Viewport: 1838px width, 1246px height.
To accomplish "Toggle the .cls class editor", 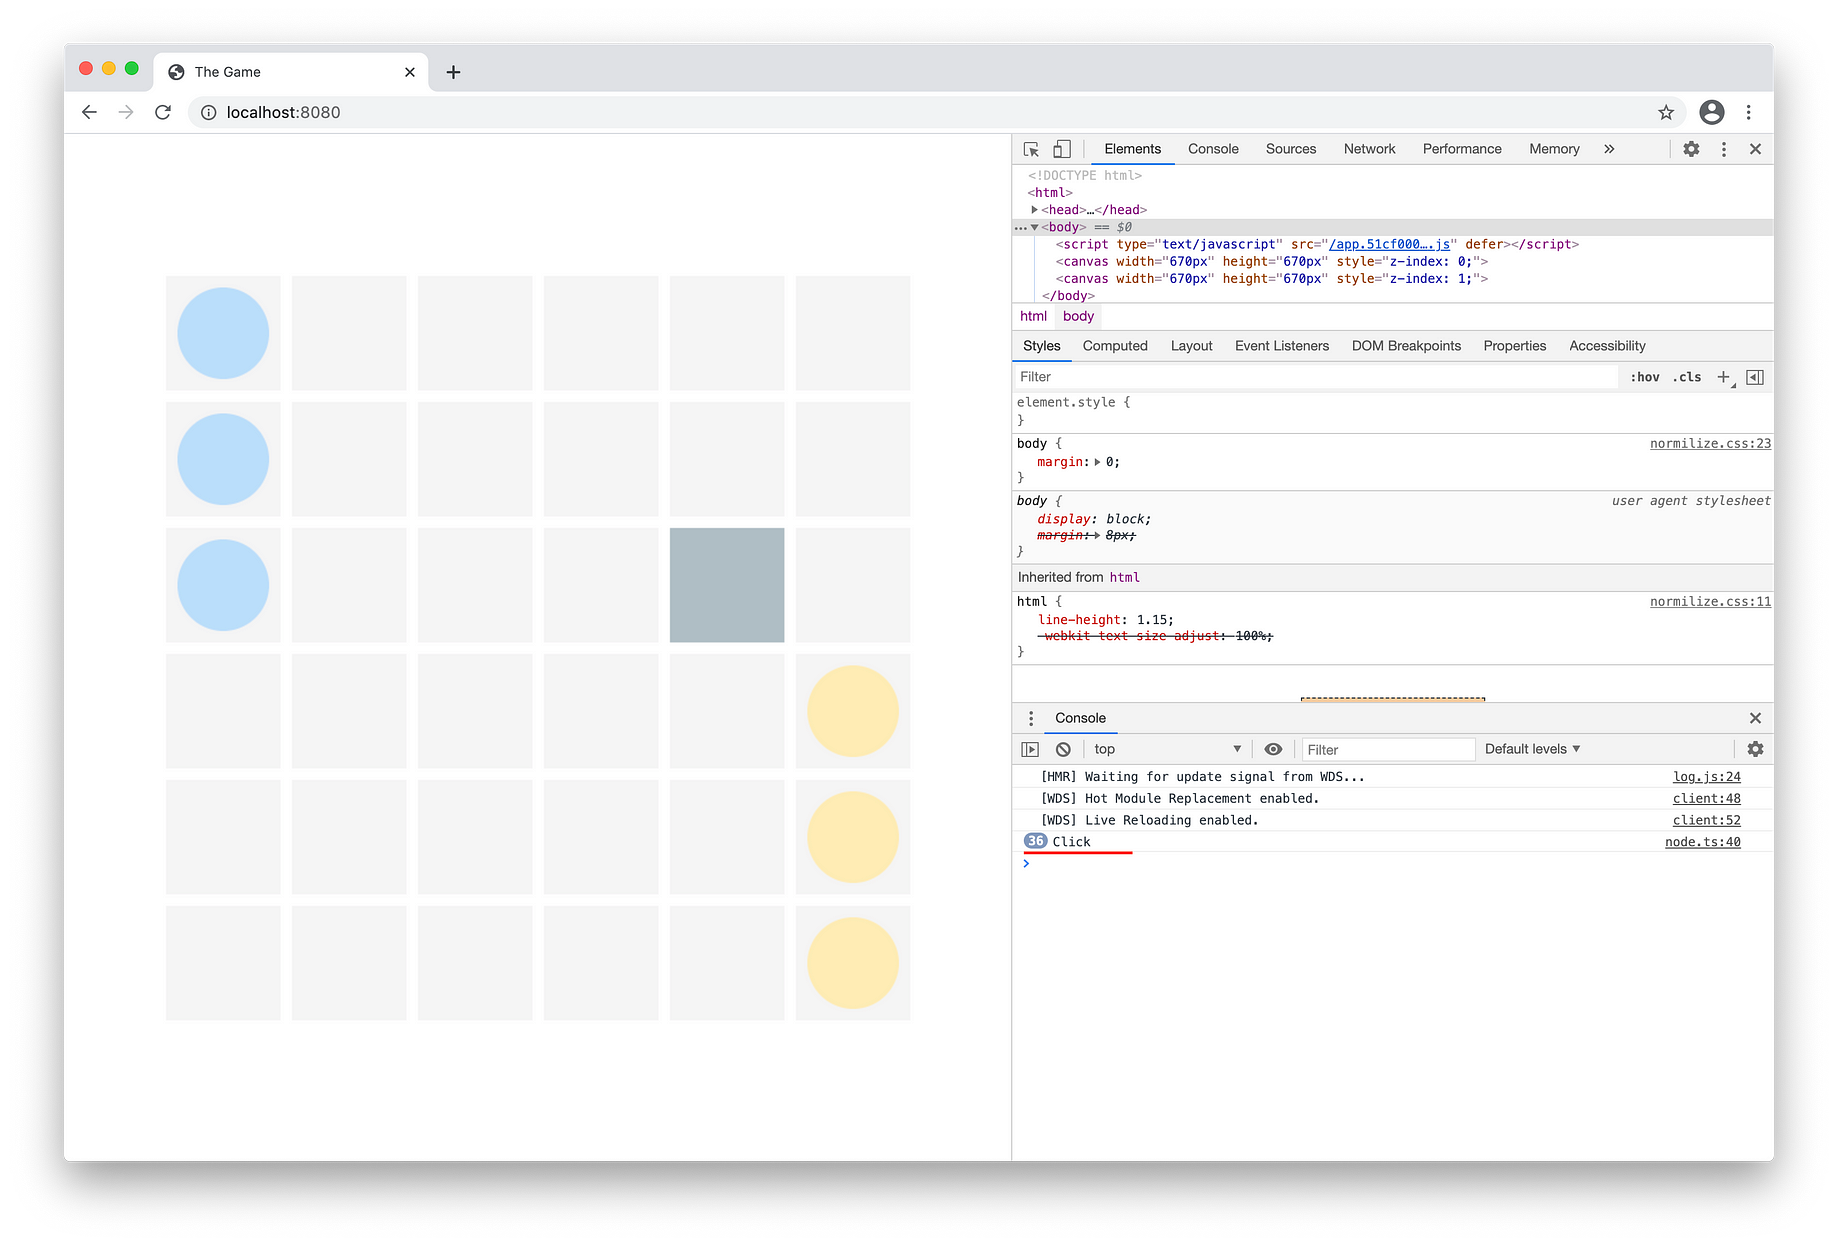I will coord(1687,377).
